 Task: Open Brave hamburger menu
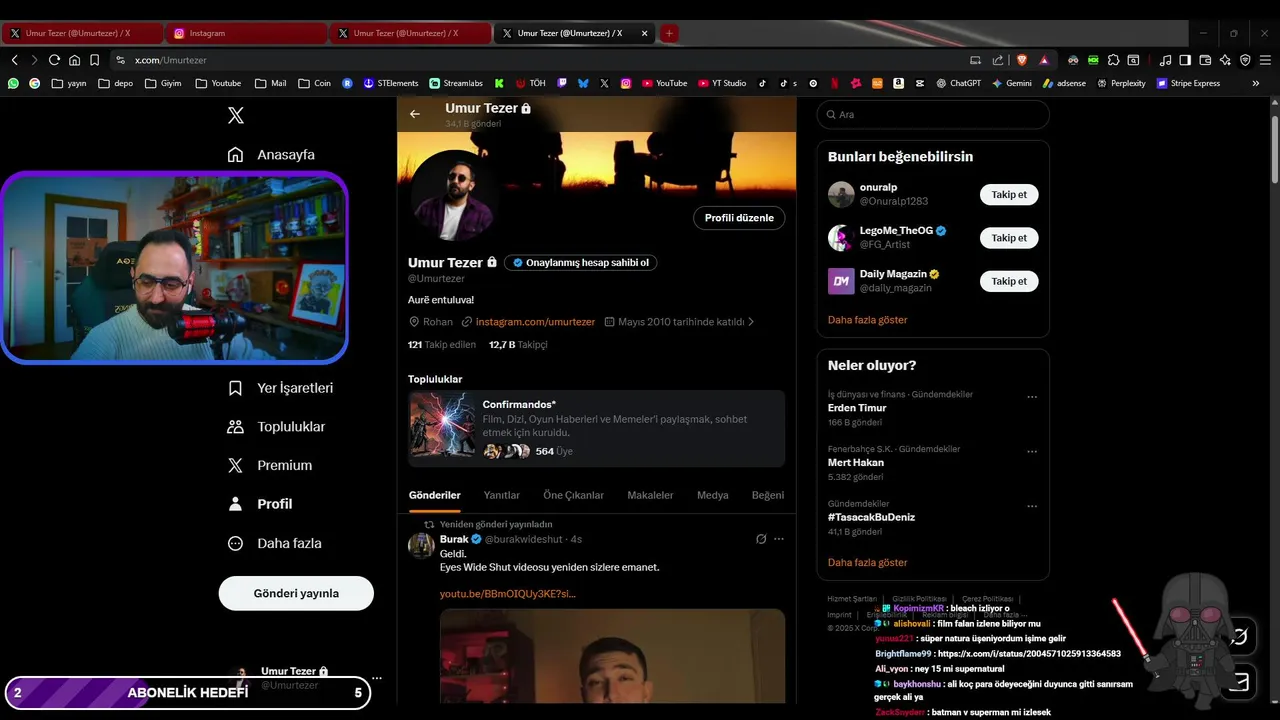click(1265, 60)
